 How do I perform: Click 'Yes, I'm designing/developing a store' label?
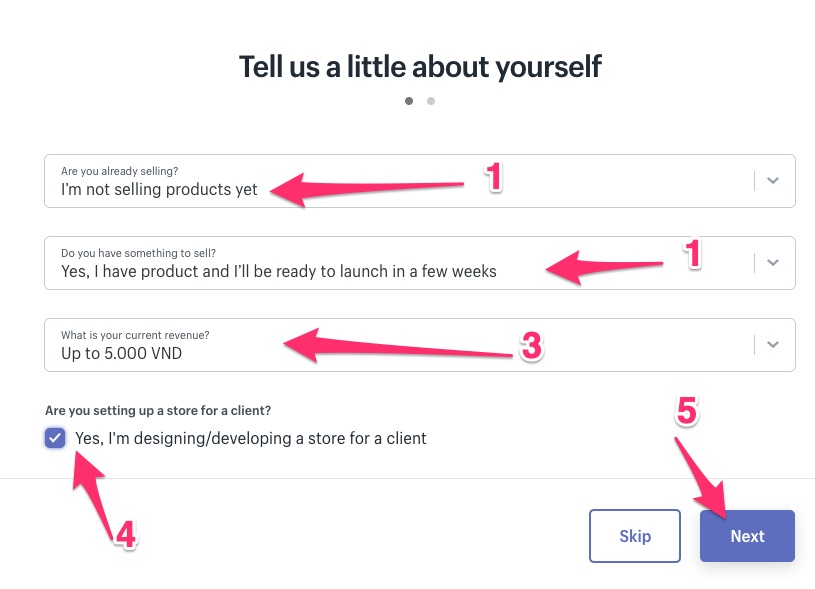250,438
